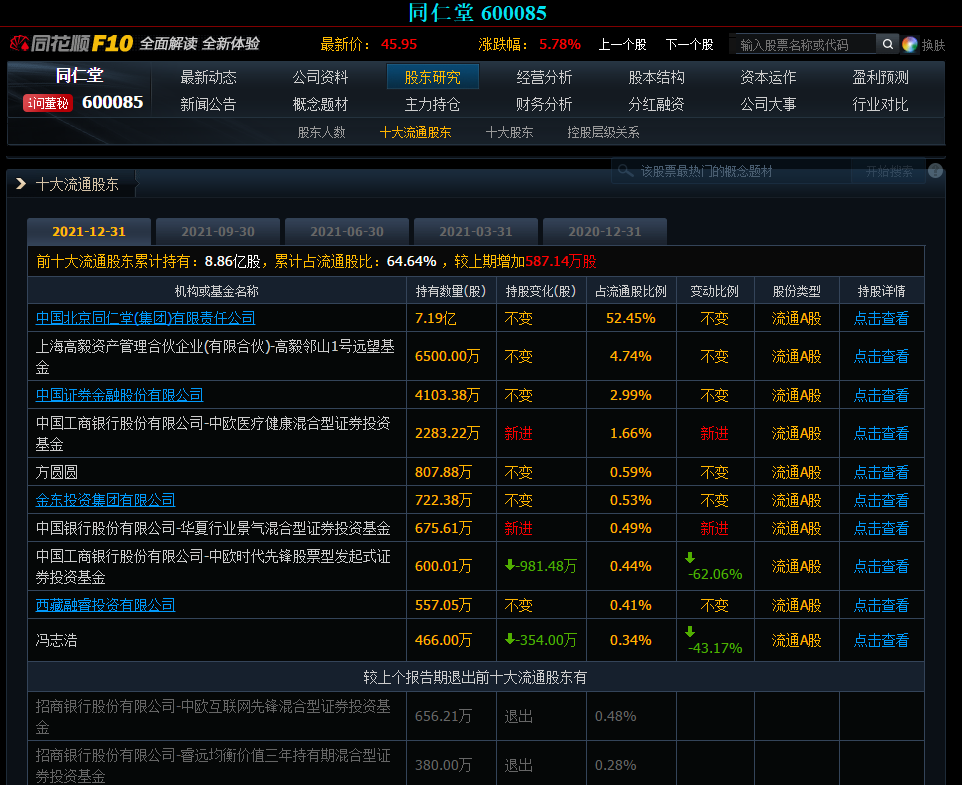Go to previous stock 上一个股

pyautogui.click(x=622, y=44)
